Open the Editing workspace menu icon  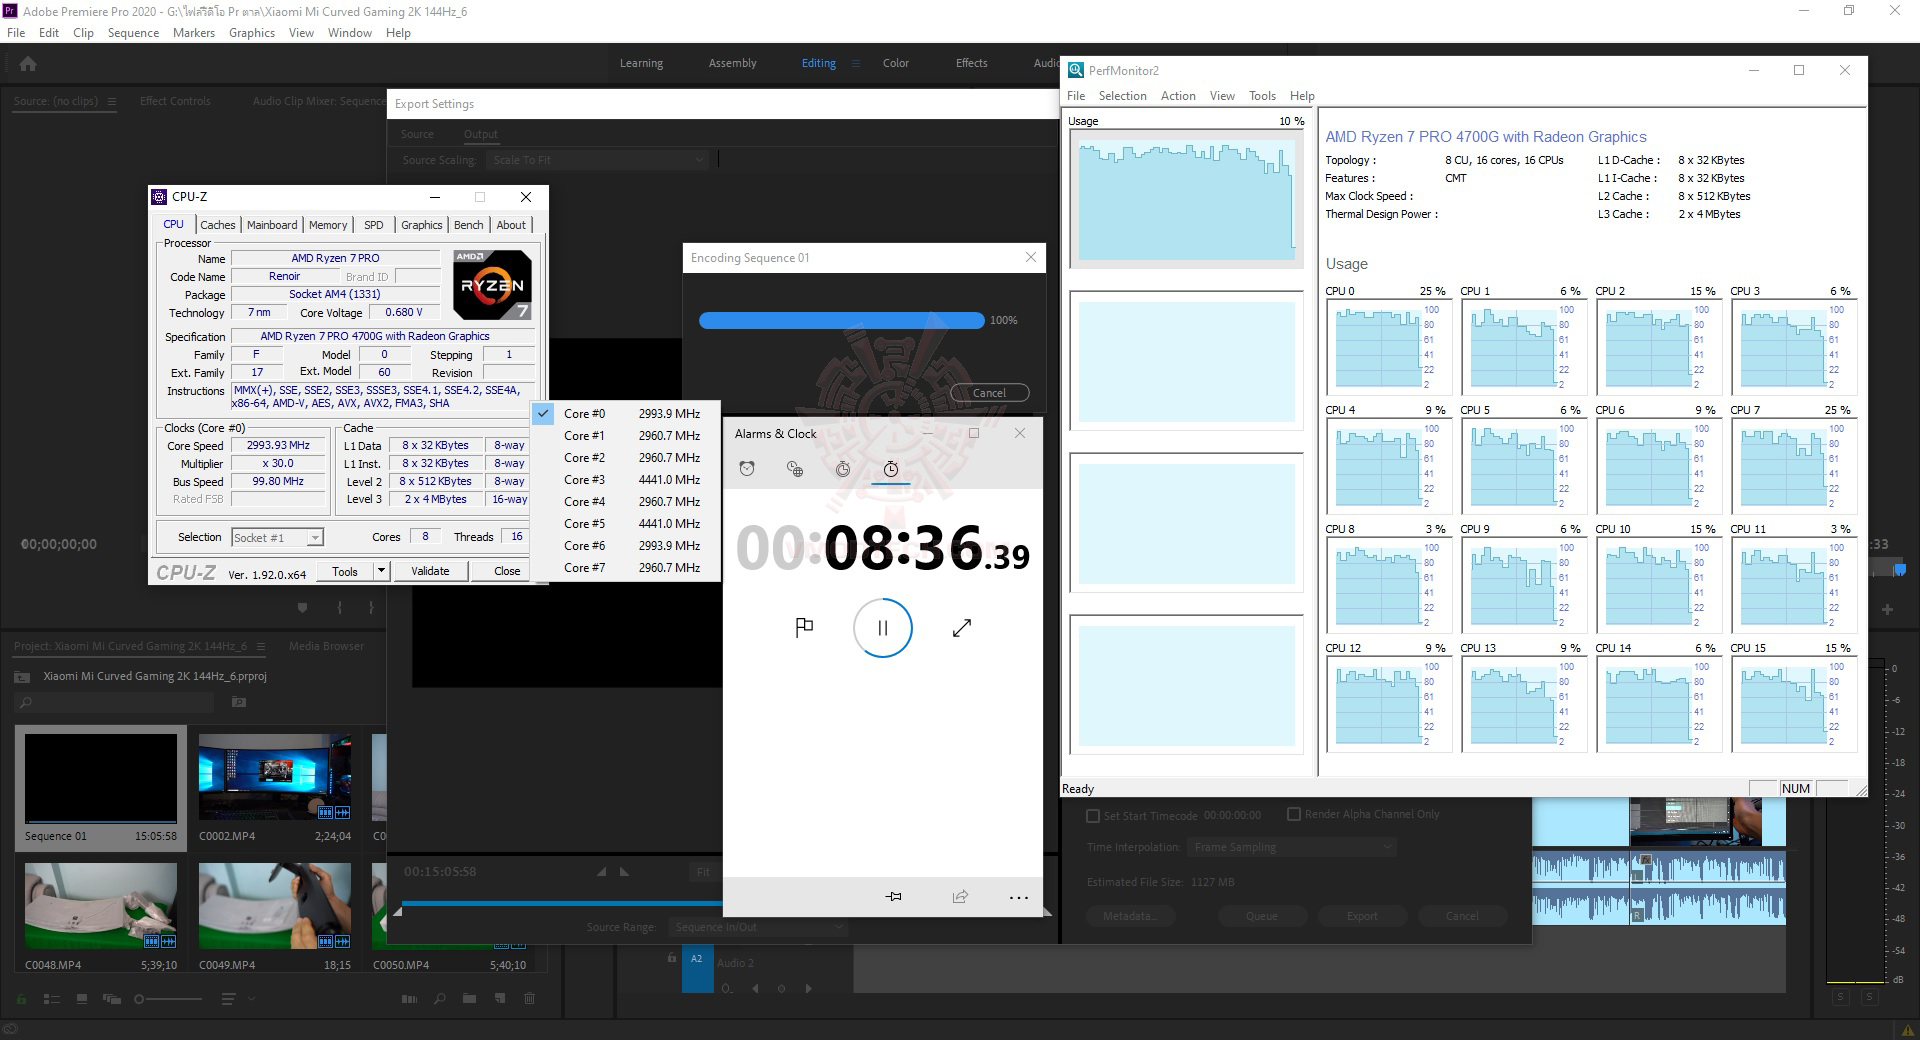coord(855,63)
